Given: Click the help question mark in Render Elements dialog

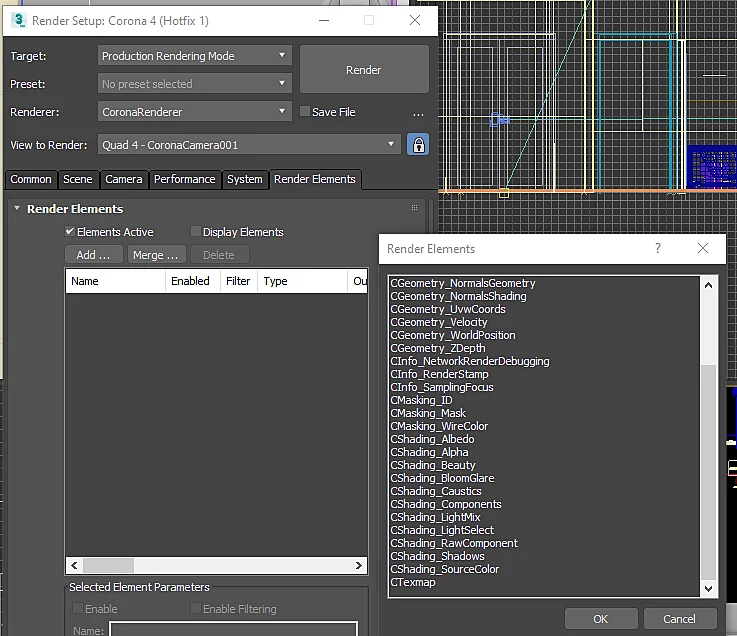Looking at the screenshot, I should [658, 248].
